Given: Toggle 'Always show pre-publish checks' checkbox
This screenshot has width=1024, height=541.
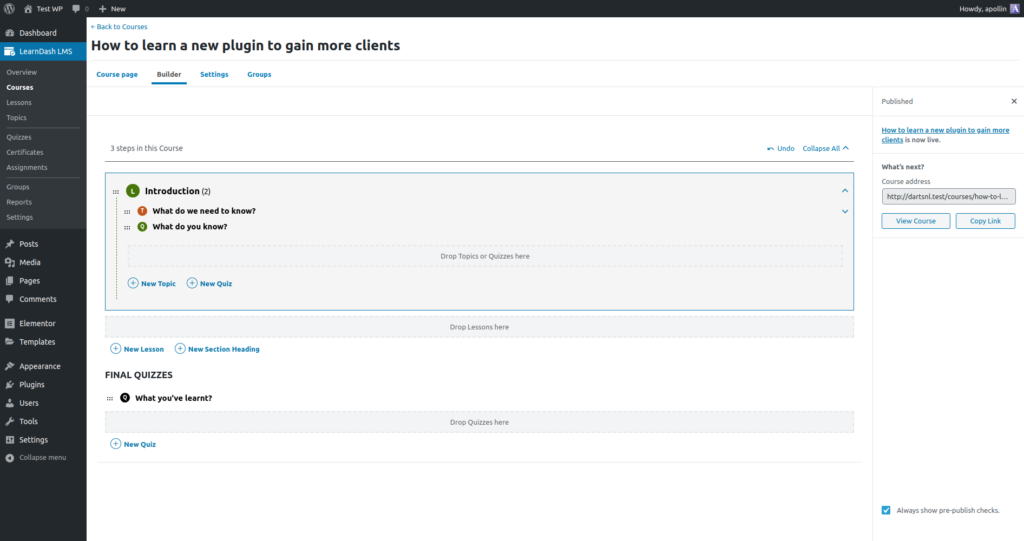Looking at the screenshot, I should pyautogui.click(x=886, y=510).
